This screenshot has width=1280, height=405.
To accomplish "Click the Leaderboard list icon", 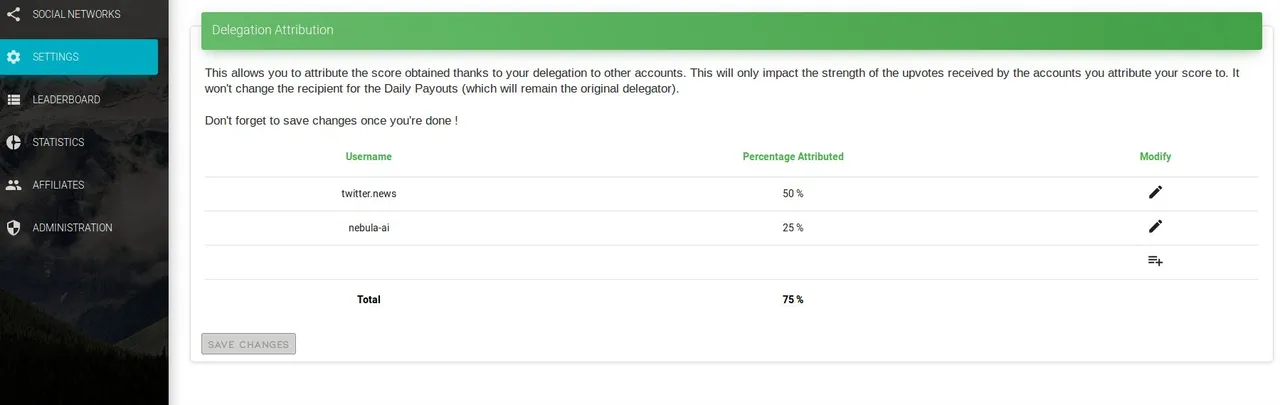I will click(13, 100).
